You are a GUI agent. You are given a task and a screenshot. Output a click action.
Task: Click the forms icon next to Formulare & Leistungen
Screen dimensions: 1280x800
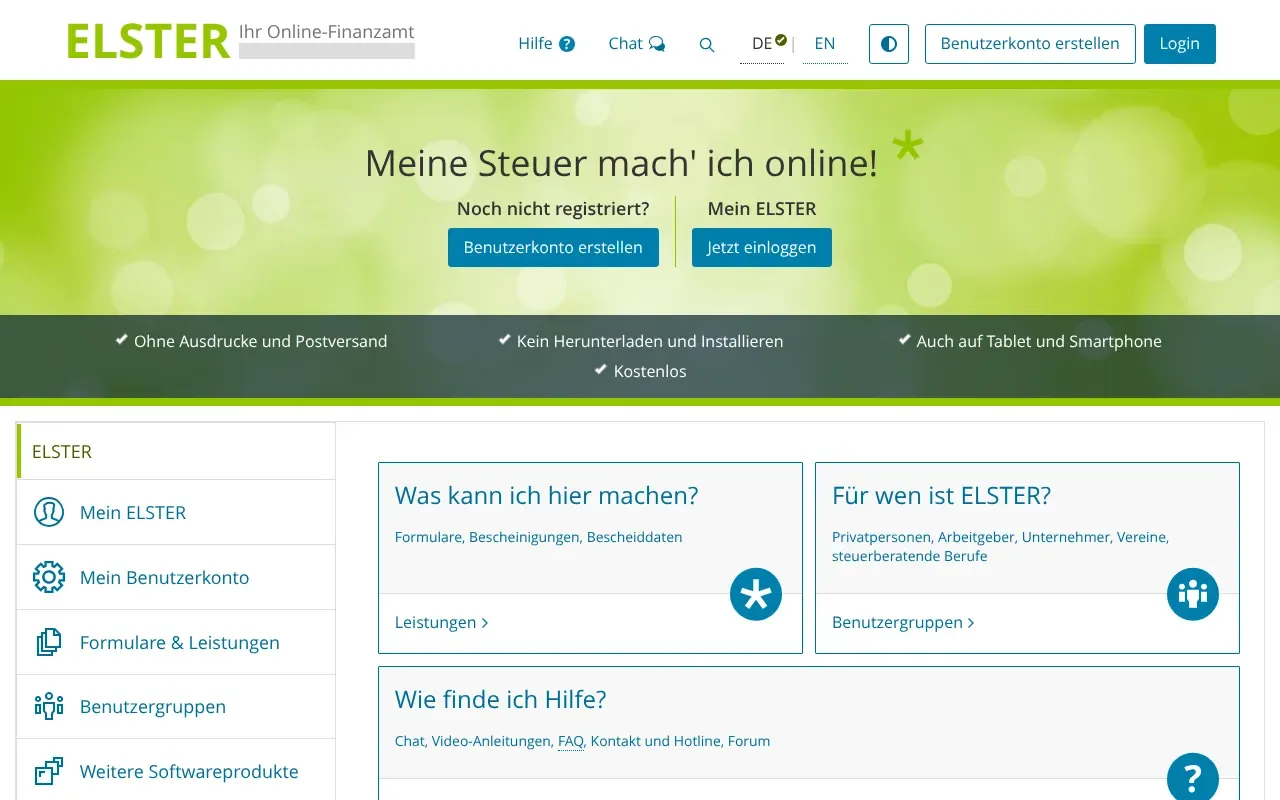click(49, 642)
